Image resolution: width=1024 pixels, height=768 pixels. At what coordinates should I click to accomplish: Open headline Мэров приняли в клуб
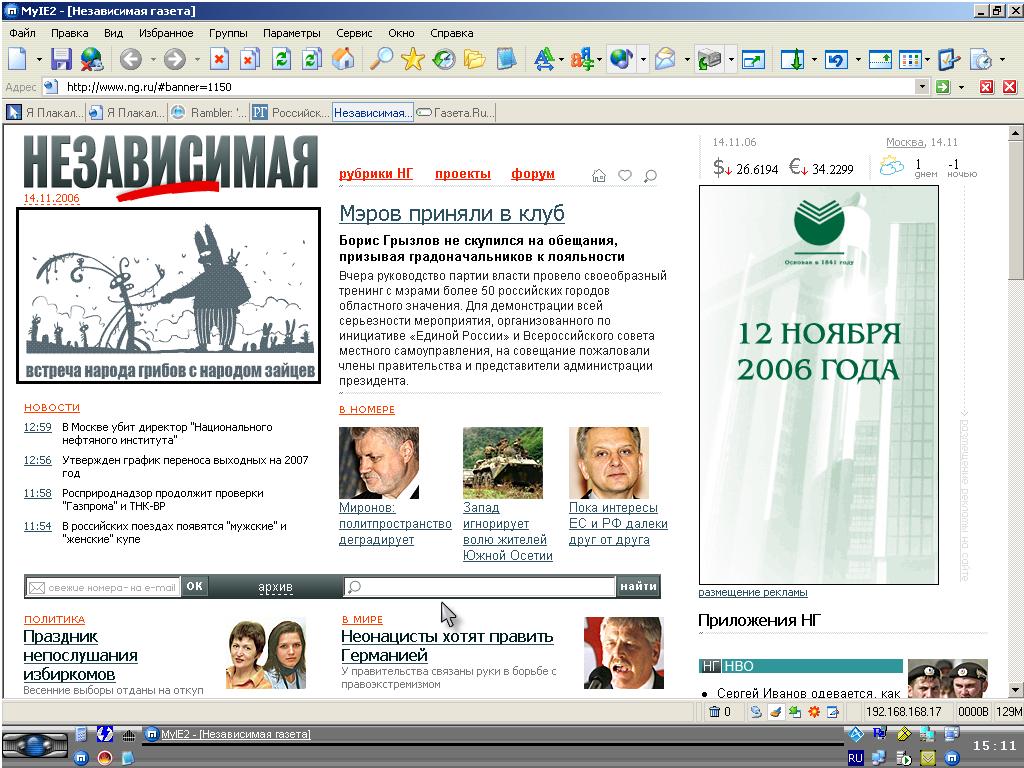click(x=452, y=214)
